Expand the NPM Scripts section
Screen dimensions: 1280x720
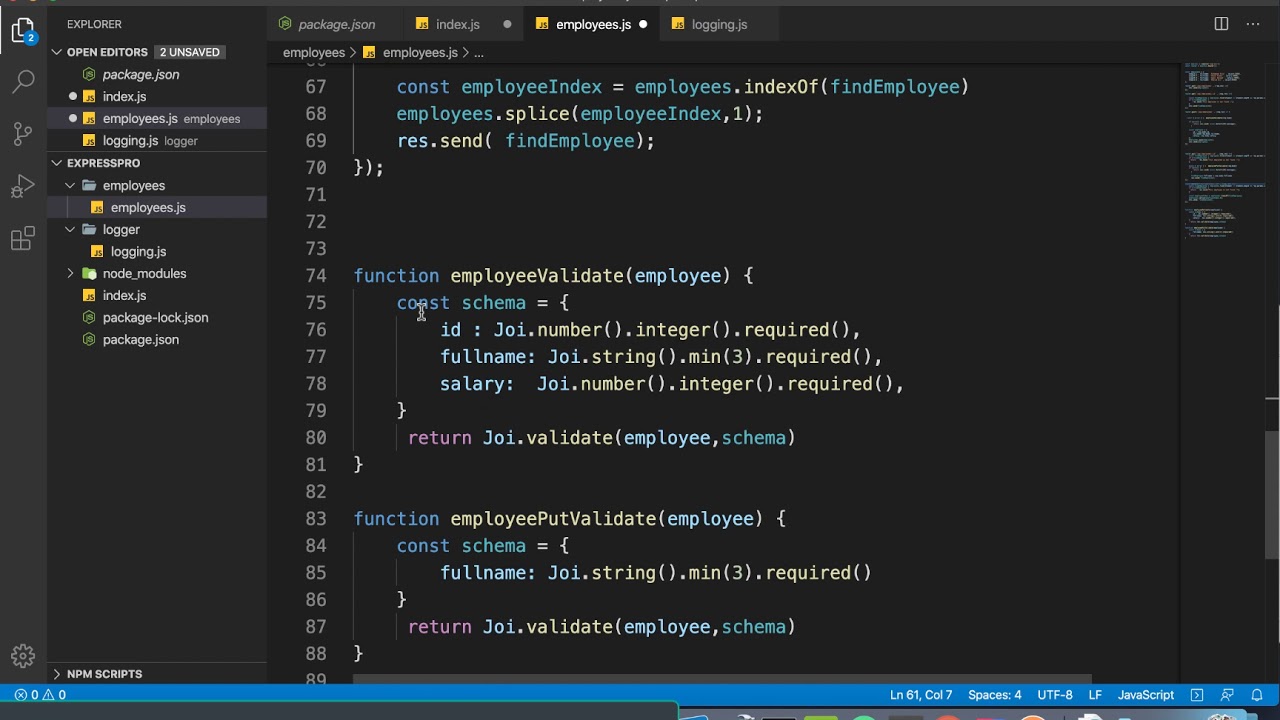click(x=104, y=674)
